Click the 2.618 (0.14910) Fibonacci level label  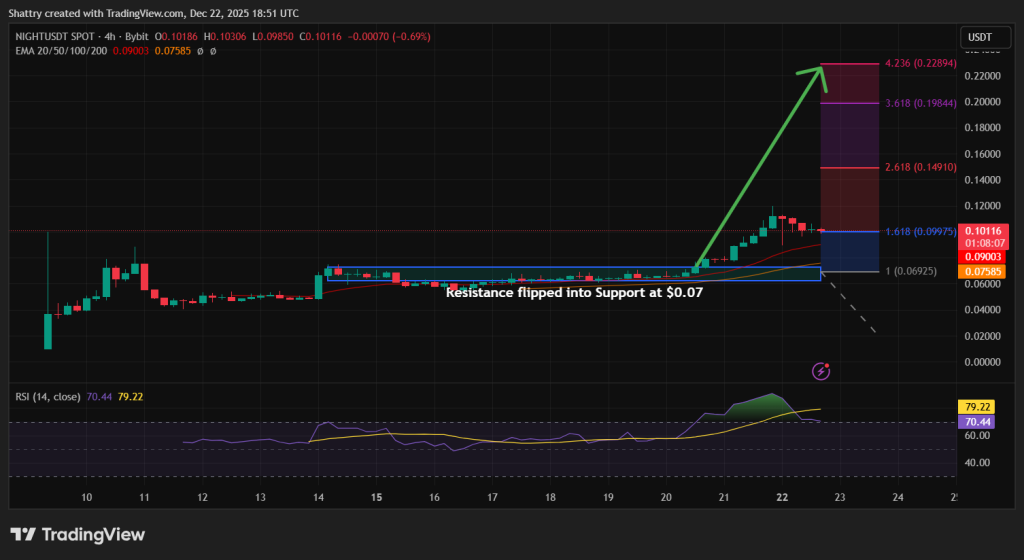click(921, 167)
